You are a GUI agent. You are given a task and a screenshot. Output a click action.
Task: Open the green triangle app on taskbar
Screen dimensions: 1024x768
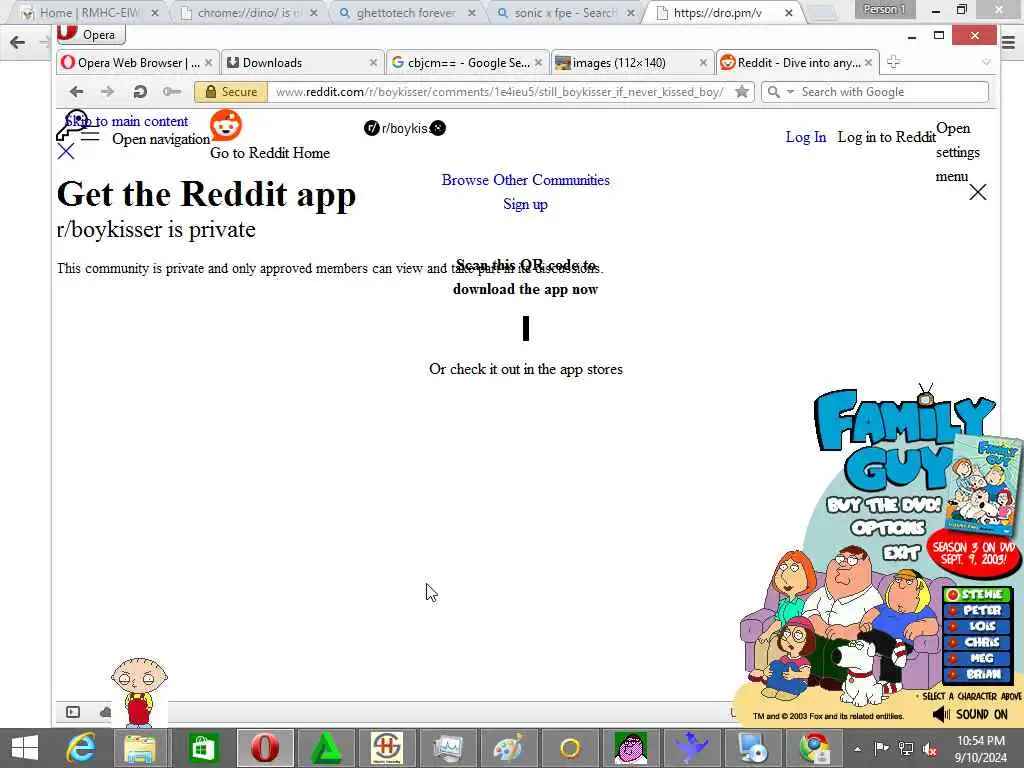pos(327,748)
